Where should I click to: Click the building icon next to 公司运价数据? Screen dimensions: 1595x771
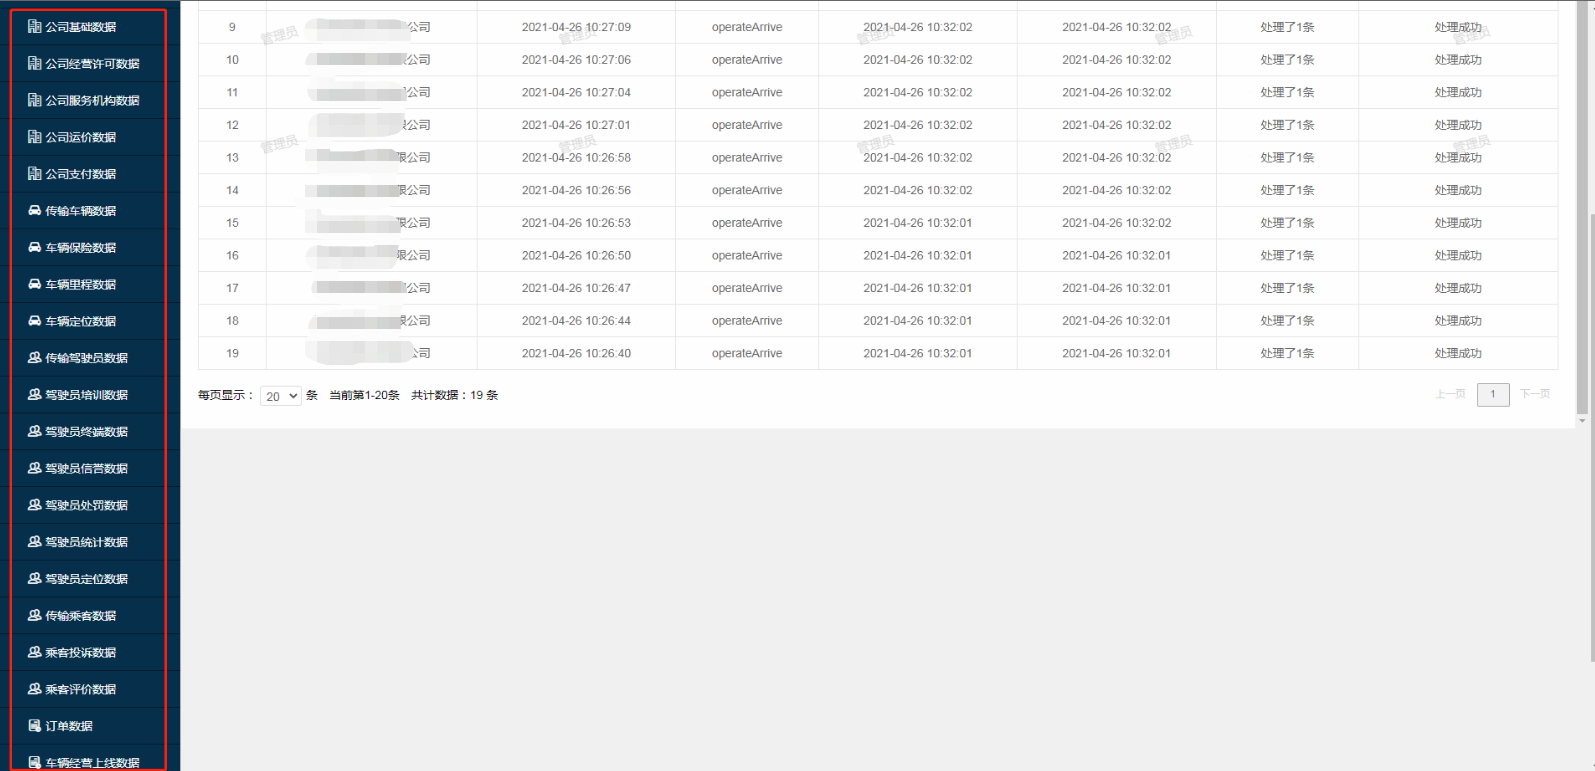point(34,137)
